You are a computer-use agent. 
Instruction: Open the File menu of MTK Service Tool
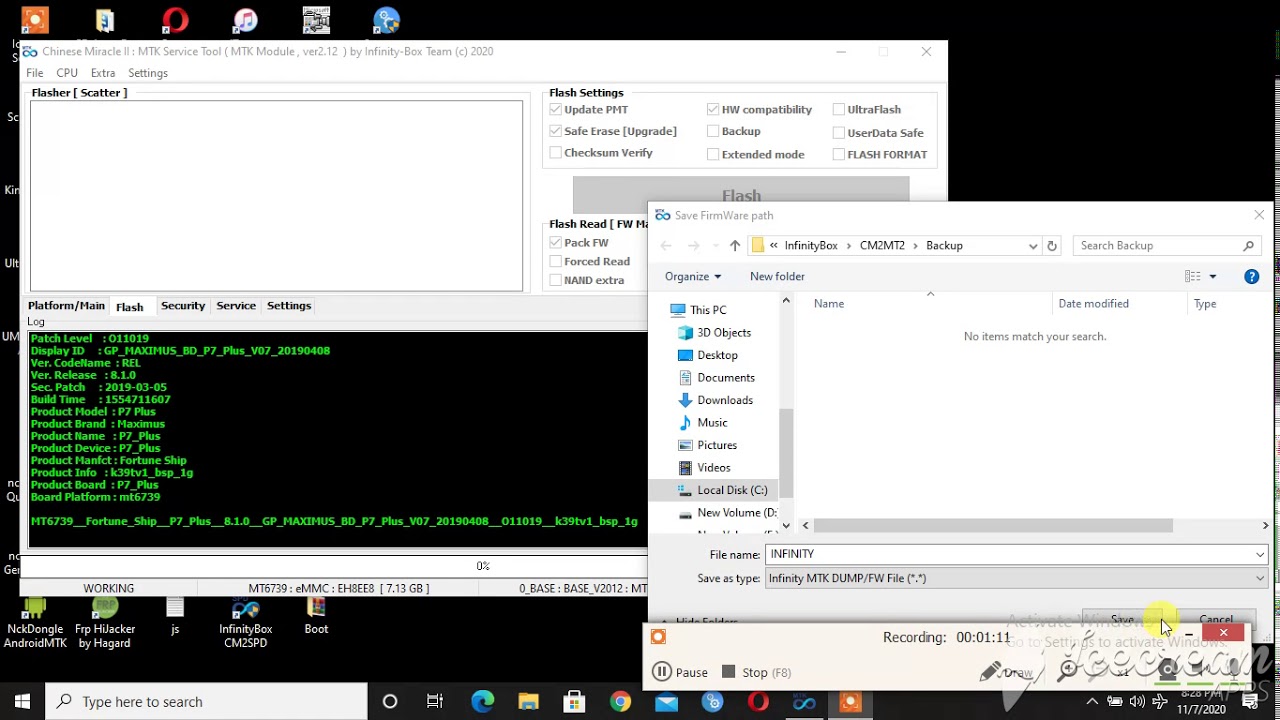(x=35, y=73)
